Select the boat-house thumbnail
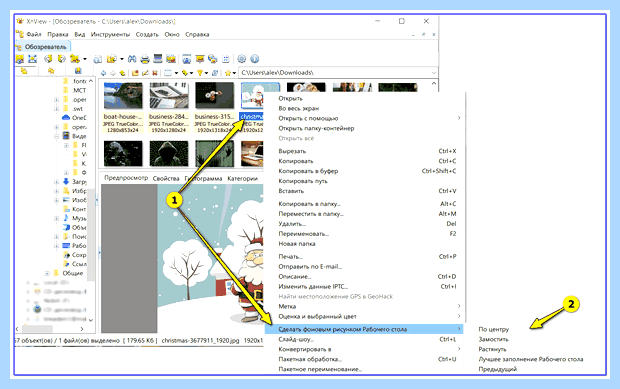Viewport: 620px width, 389px height. (x=123, y=95)
